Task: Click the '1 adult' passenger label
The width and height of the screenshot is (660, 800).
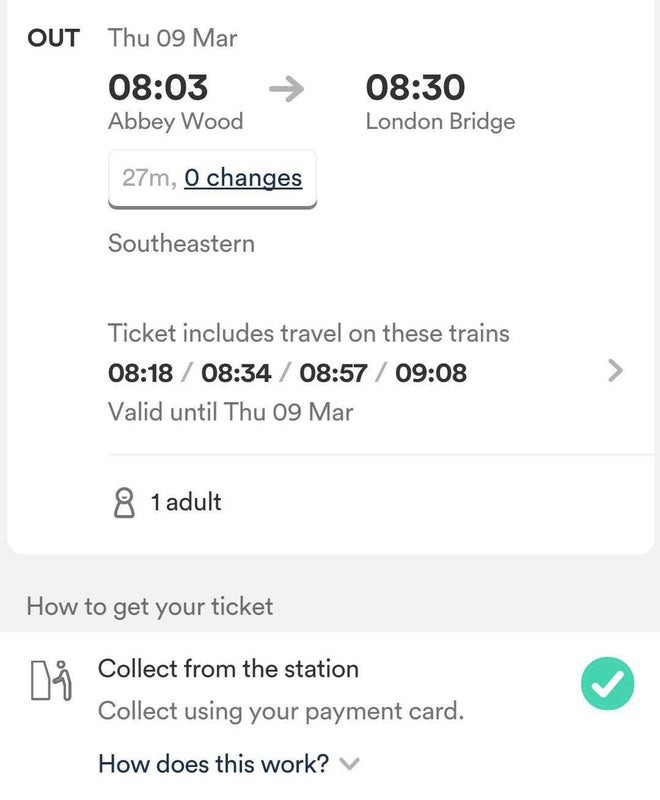Action: click(186, 502)
